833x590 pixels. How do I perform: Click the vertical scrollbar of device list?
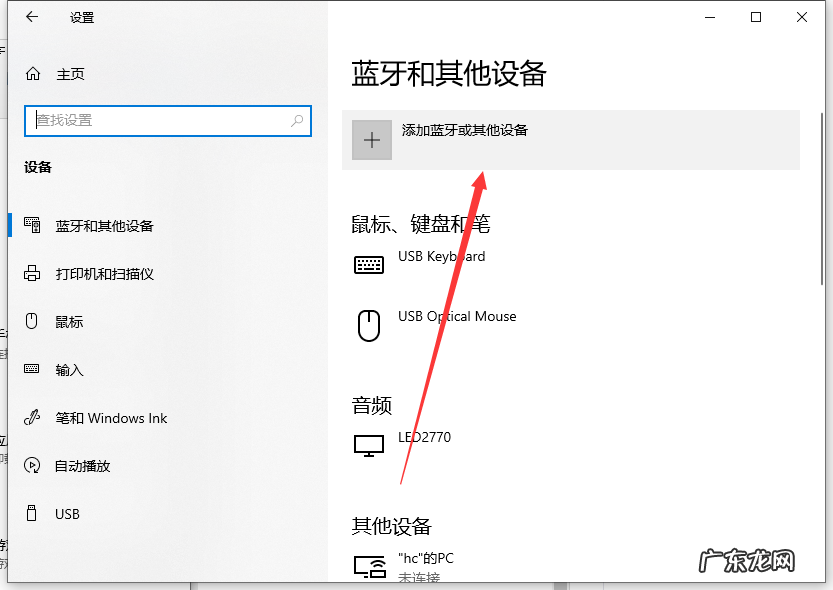click(822, 199)
